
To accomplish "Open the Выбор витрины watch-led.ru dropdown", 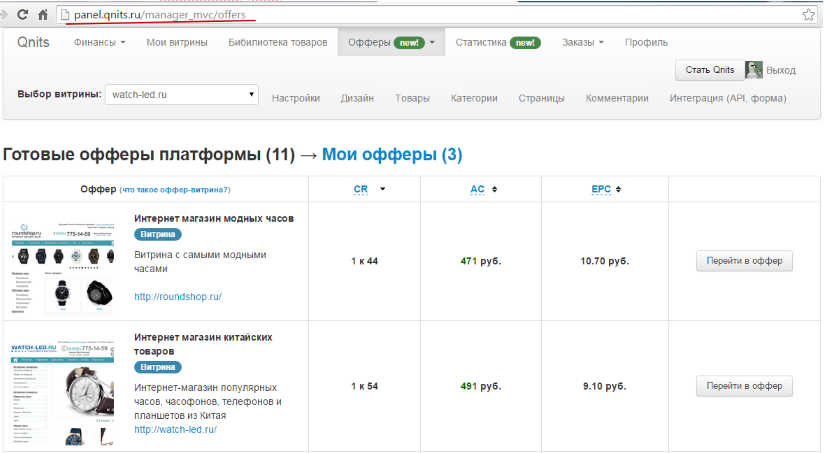I will point(182,95).
